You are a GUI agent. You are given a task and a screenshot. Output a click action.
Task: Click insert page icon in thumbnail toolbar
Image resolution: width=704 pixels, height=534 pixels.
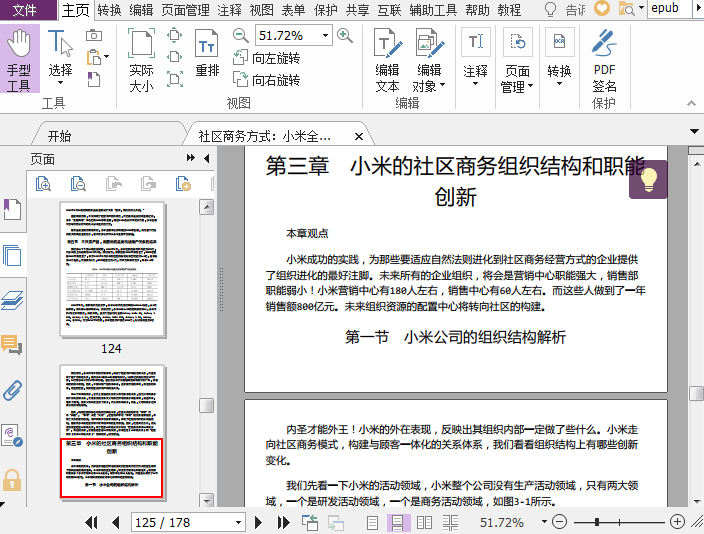click(183, 184)
